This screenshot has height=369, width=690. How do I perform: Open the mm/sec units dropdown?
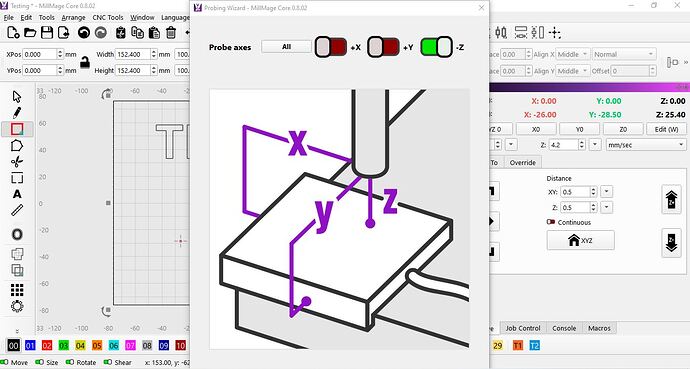coord(646,145)
